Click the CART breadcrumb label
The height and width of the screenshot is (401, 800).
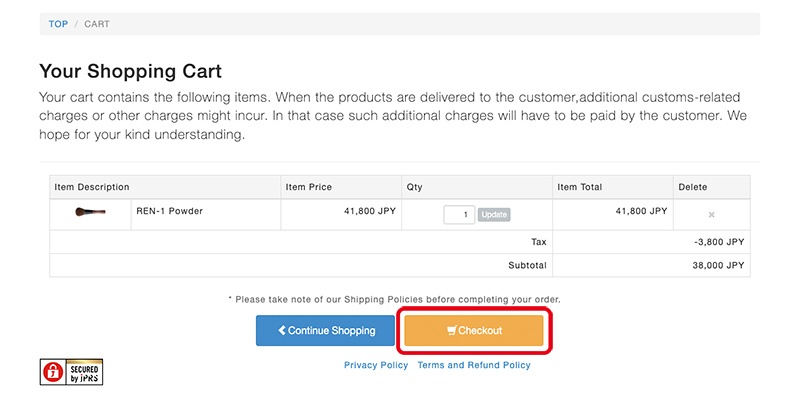pyautogui.click(x=97, y=24)
